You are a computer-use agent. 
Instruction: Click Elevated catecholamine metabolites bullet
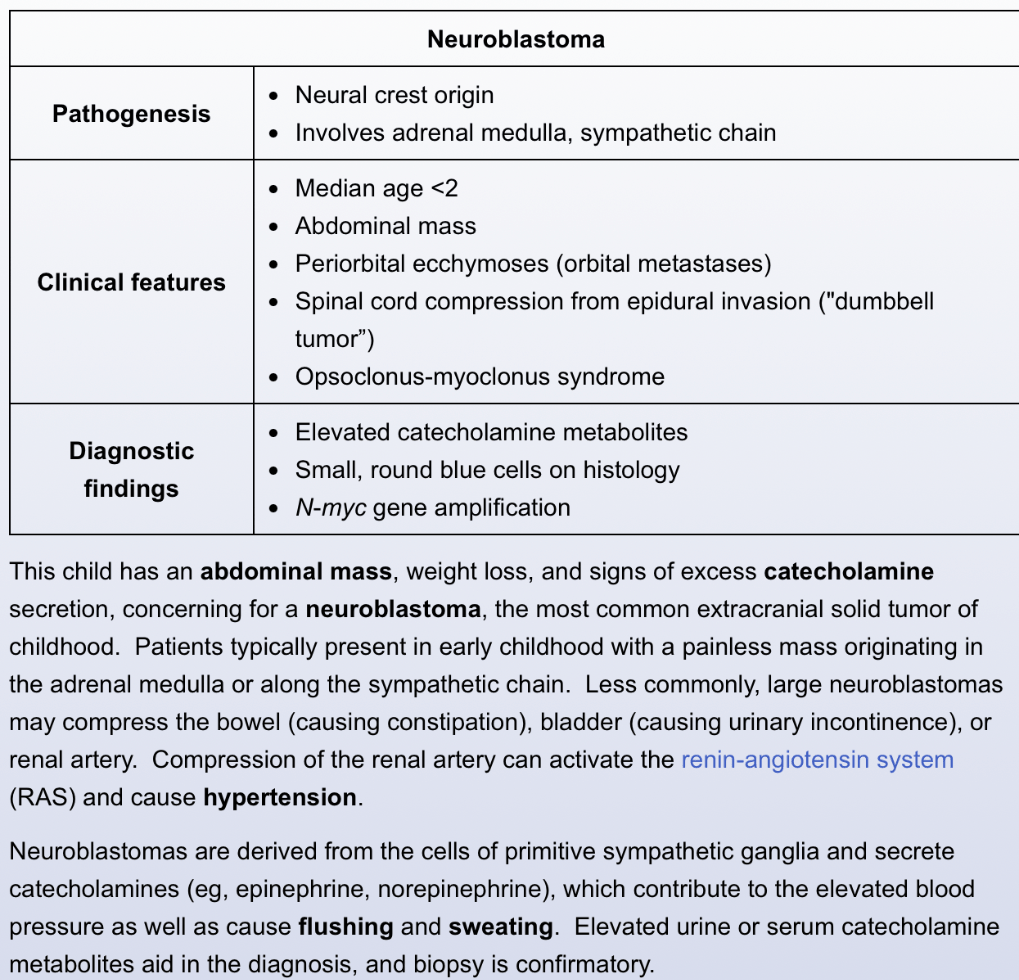coord(491,432)
